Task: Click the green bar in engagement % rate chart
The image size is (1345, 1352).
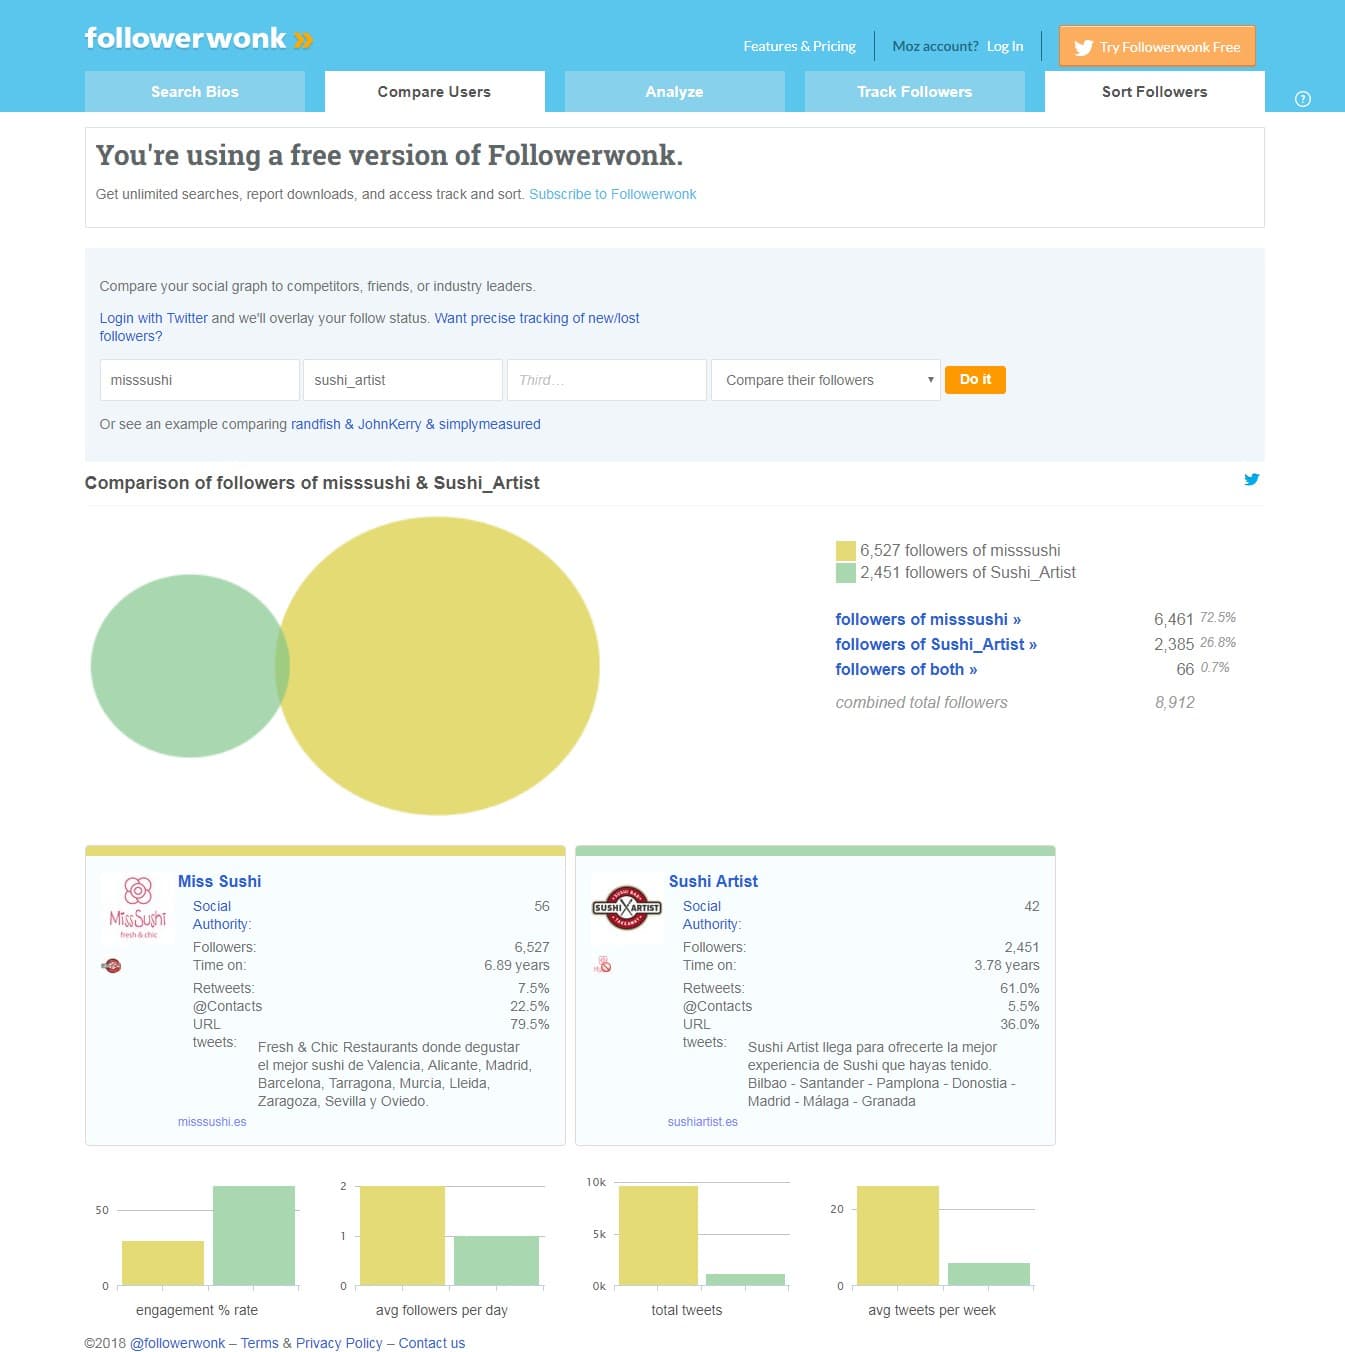Action: (254, 1235)
